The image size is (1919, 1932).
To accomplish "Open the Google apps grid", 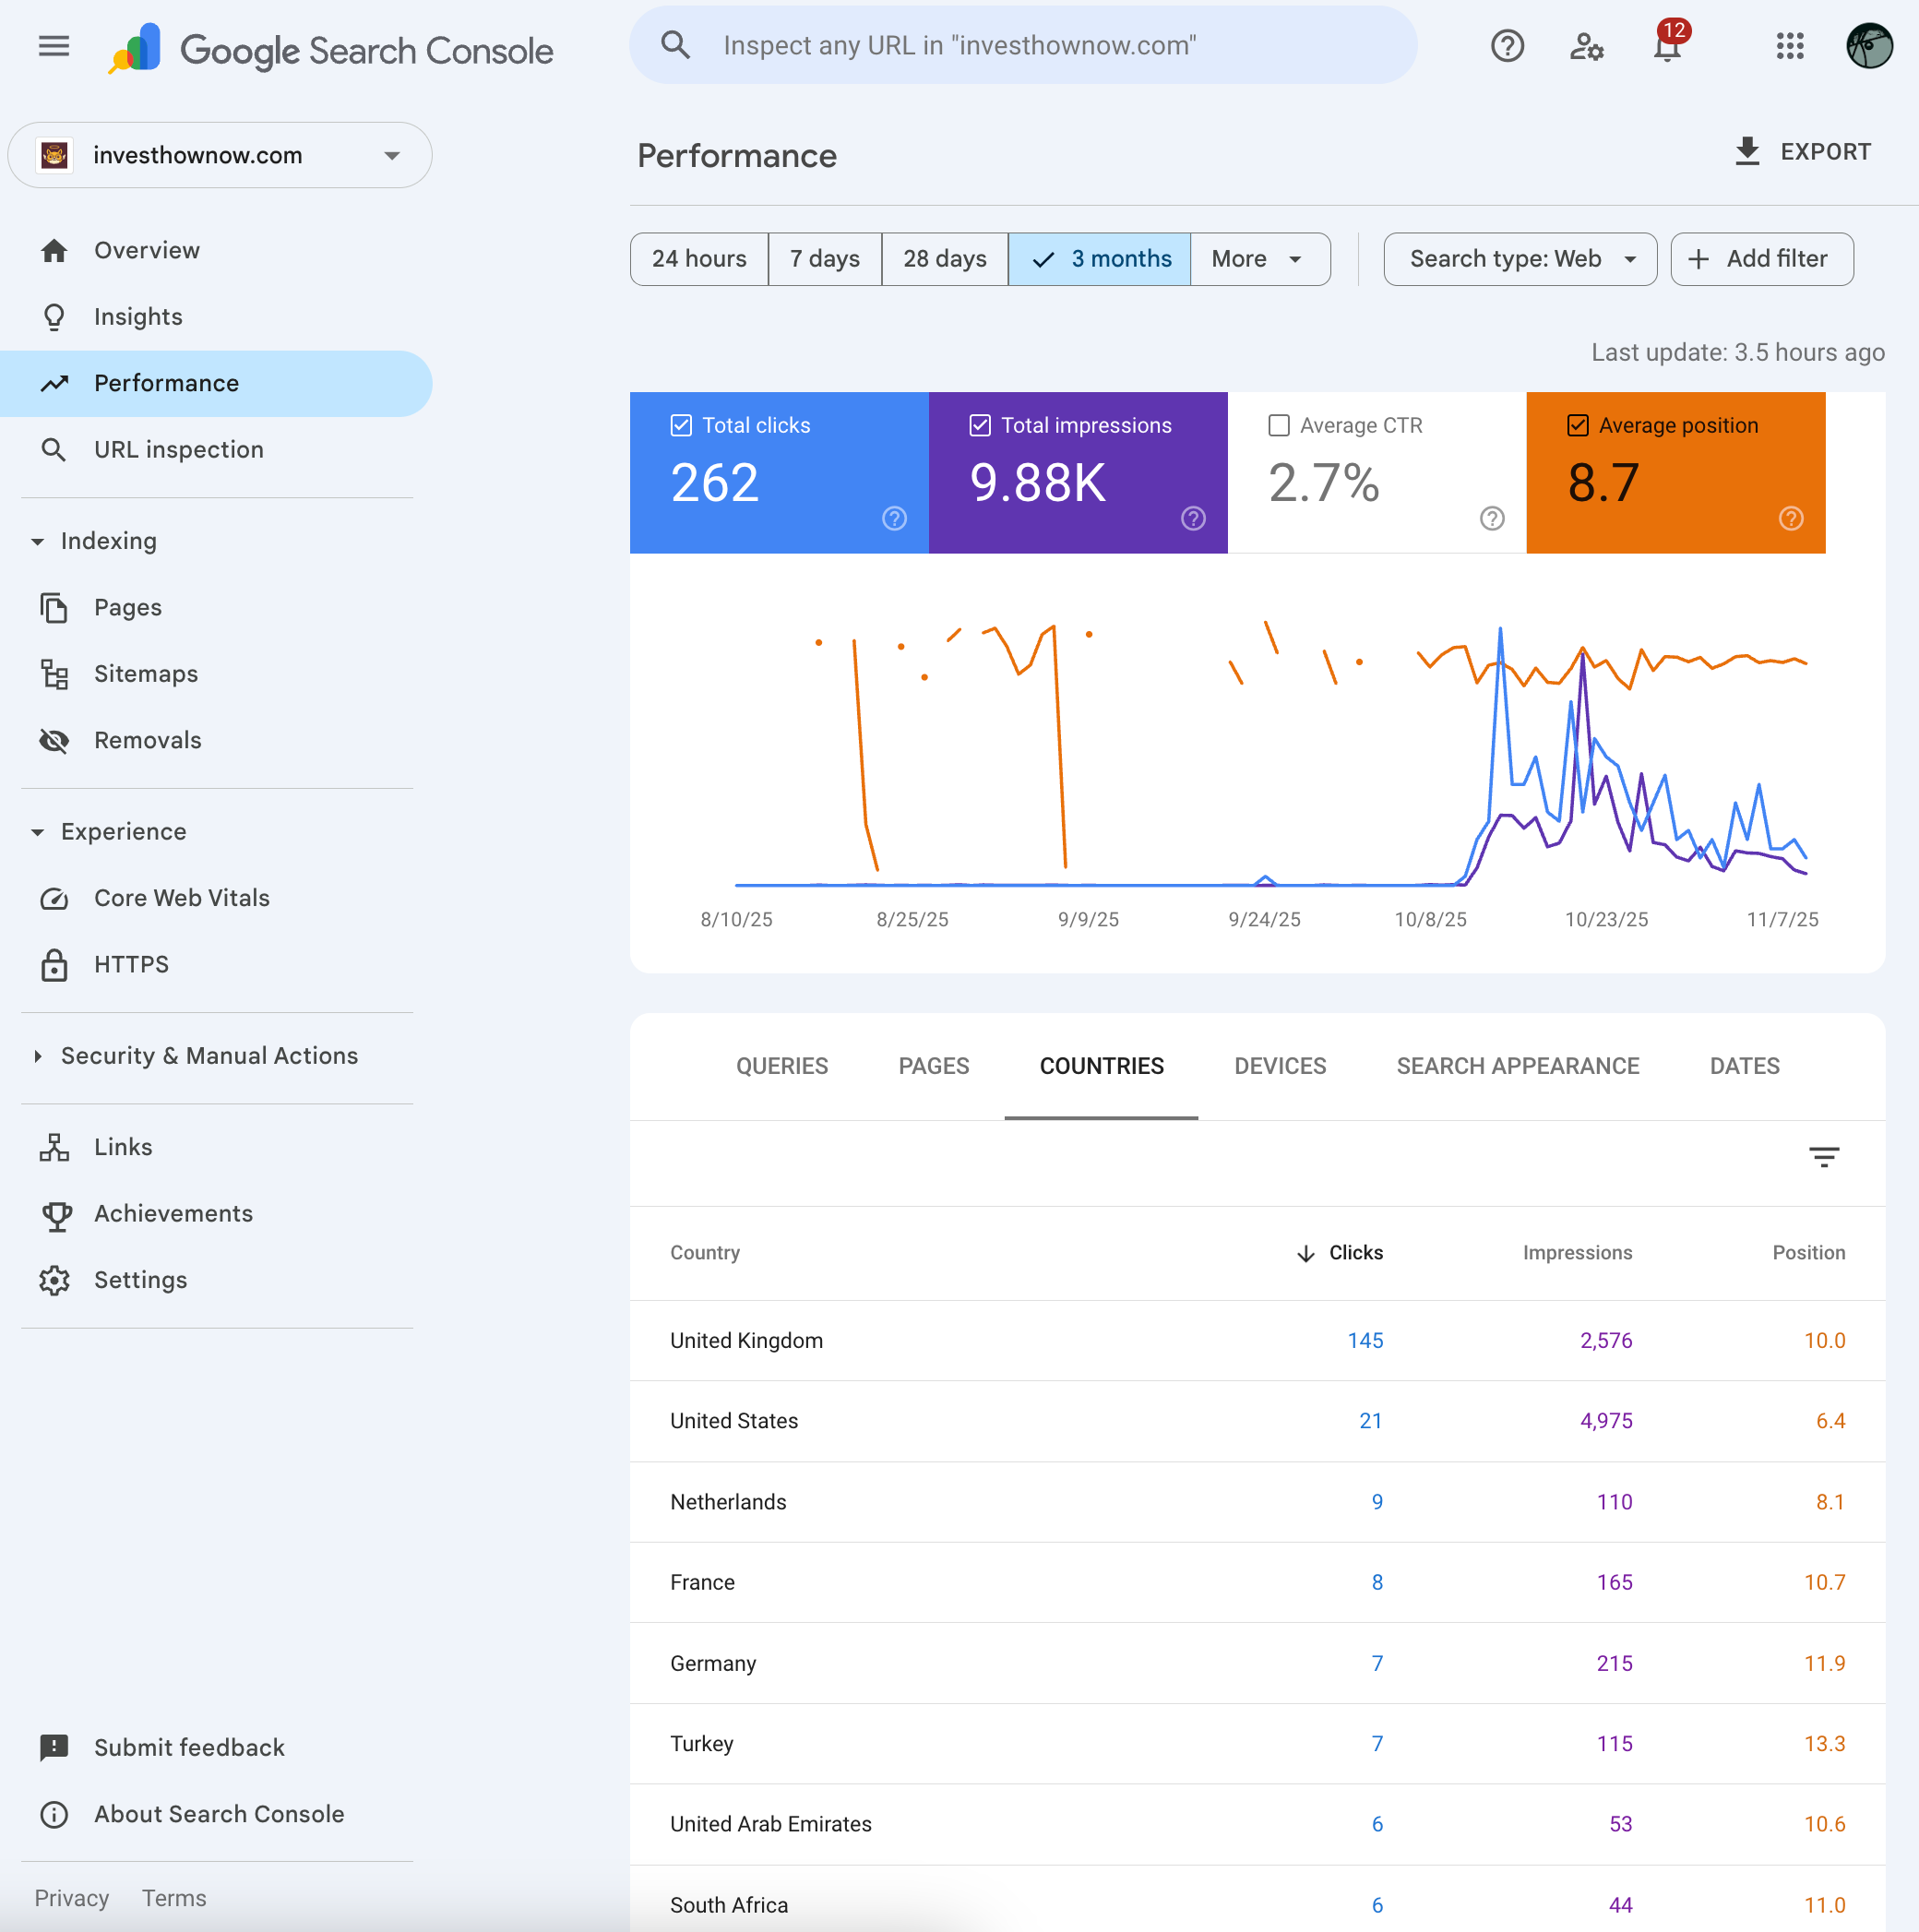I will [1789, 46].
